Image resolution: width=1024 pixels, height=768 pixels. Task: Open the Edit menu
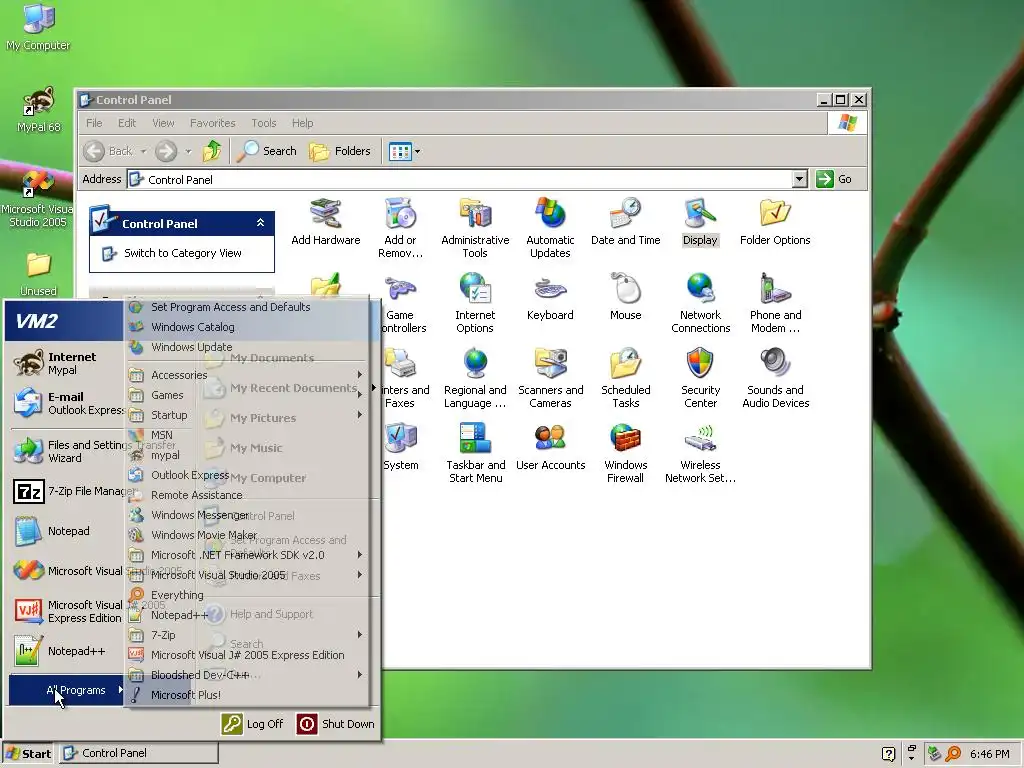(x=127, y=123)
